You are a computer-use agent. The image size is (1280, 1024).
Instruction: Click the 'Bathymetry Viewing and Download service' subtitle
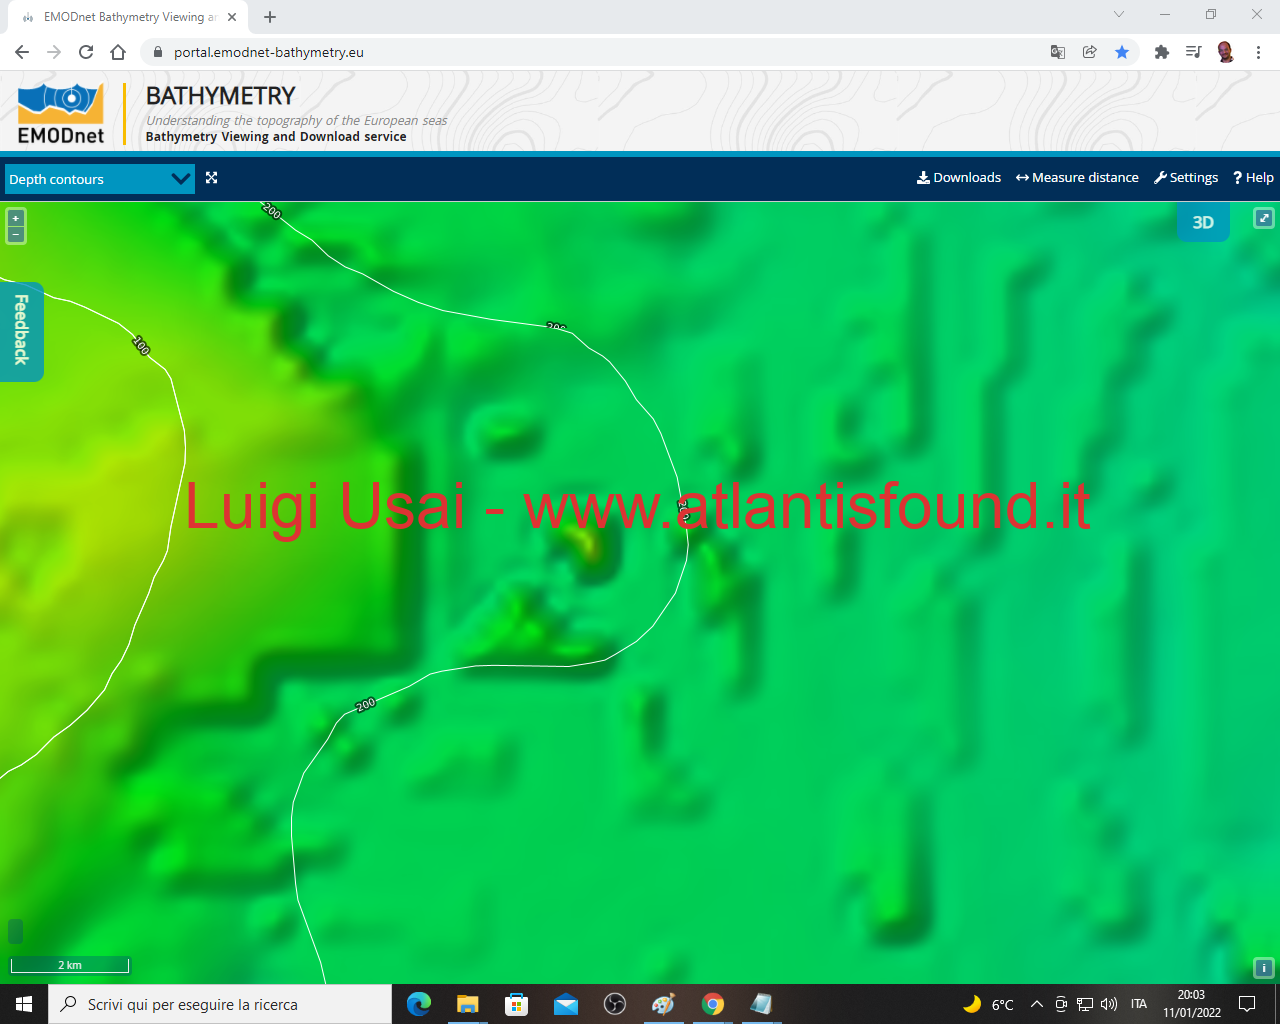(276, 137)
